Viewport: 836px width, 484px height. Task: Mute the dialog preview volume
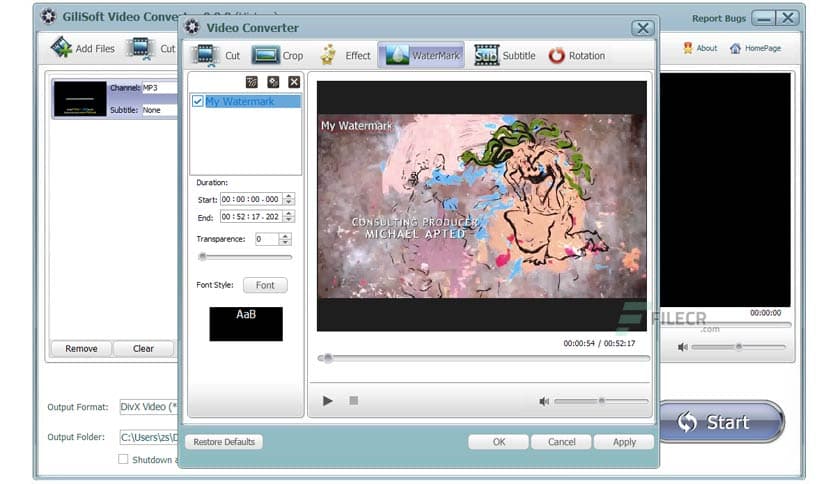coord(544,401)
